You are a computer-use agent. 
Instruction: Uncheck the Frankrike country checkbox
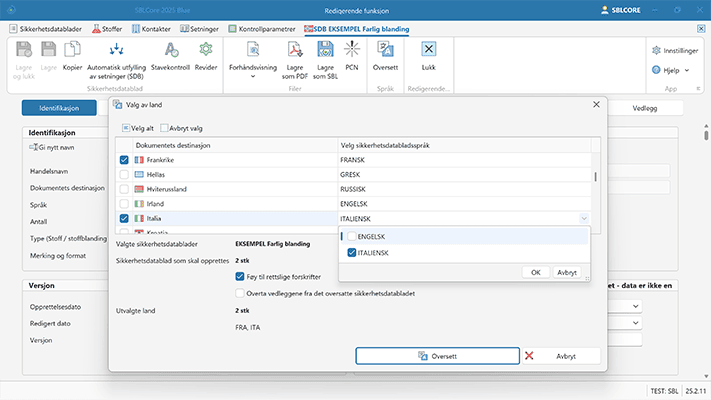124,160
